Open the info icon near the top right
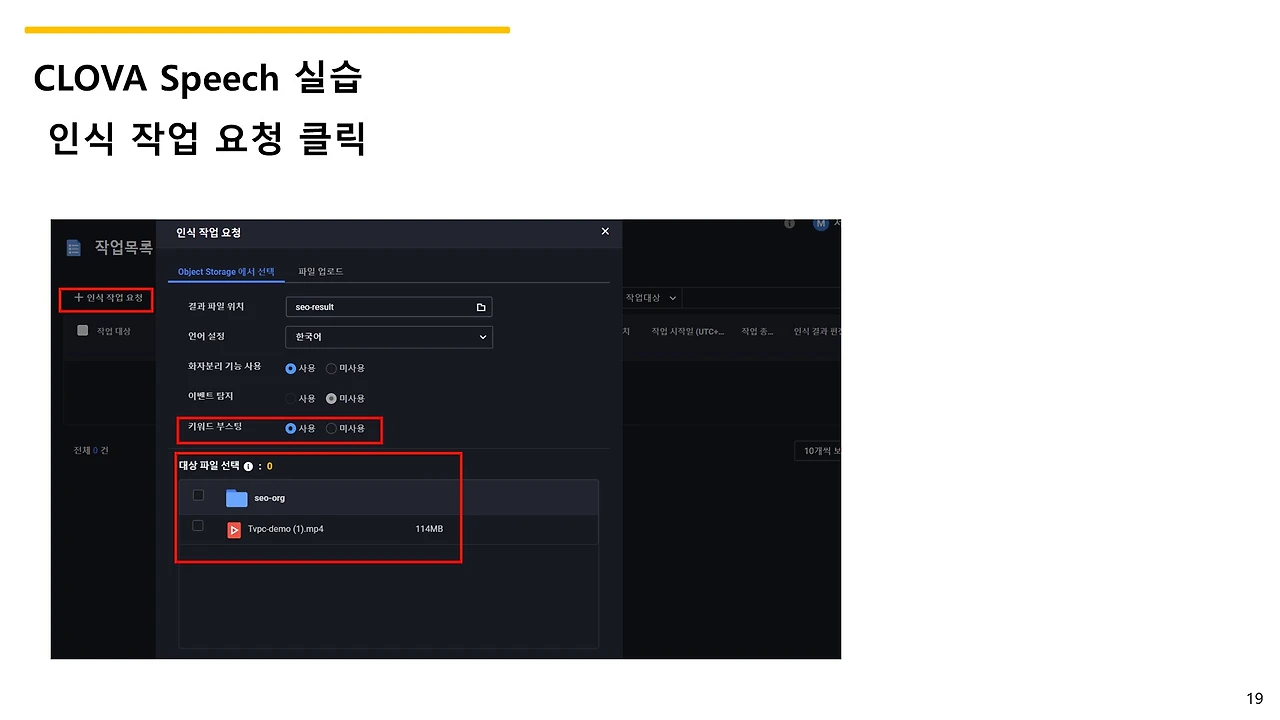Screen dimensions: 1280x720 point(789,224)
